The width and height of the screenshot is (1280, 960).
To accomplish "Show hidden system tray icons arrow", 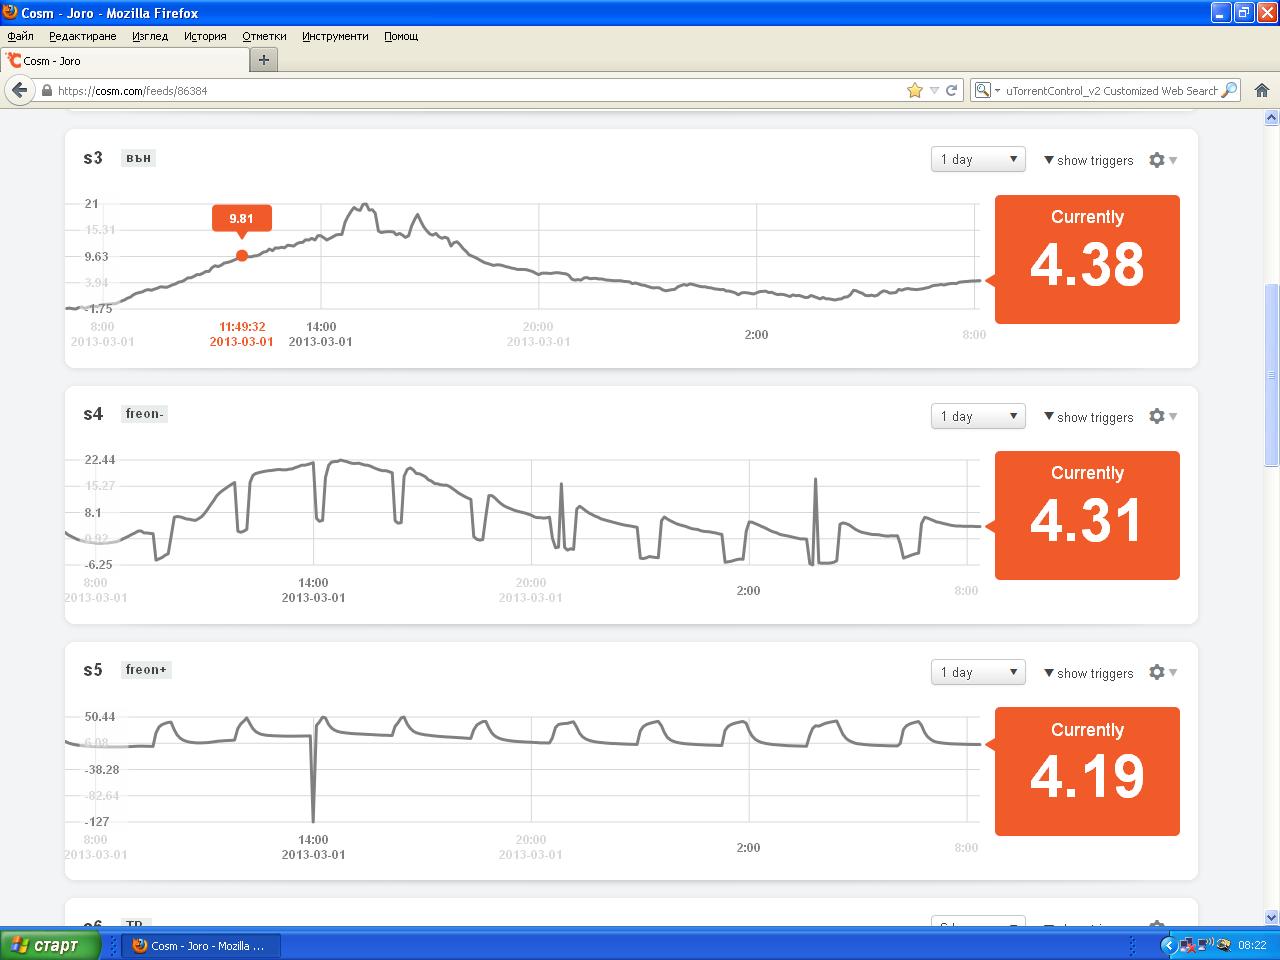I will (x=1167, y=945).
